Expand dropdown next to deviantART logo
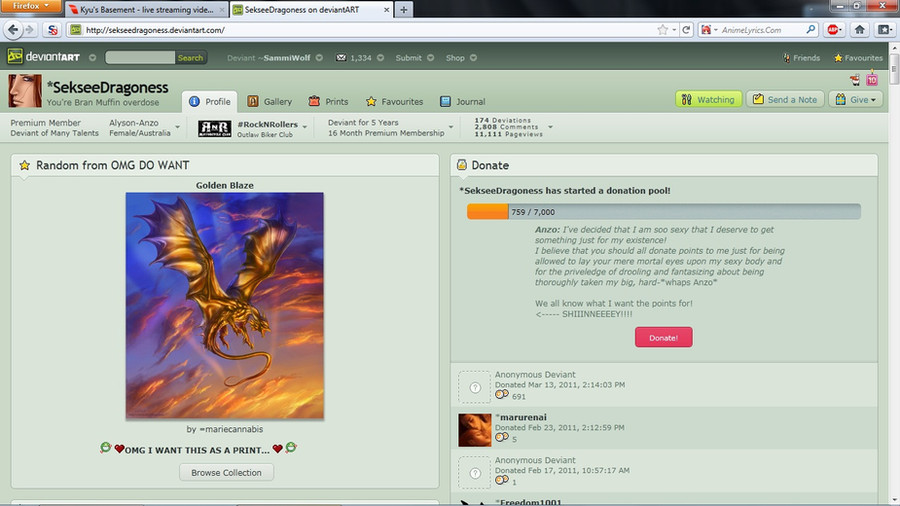The image size is (900, 506). (92, 58)
